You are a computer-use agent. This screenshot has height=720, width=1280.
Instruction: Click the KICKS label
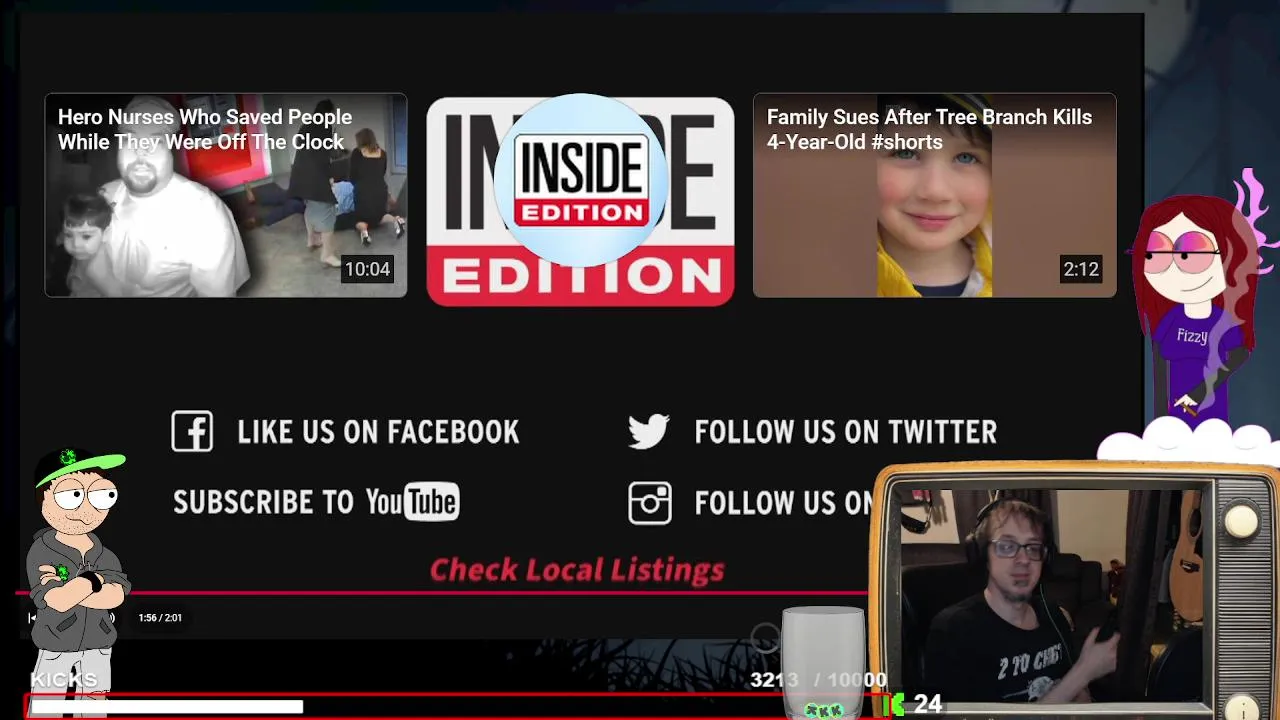coord(64,680)
